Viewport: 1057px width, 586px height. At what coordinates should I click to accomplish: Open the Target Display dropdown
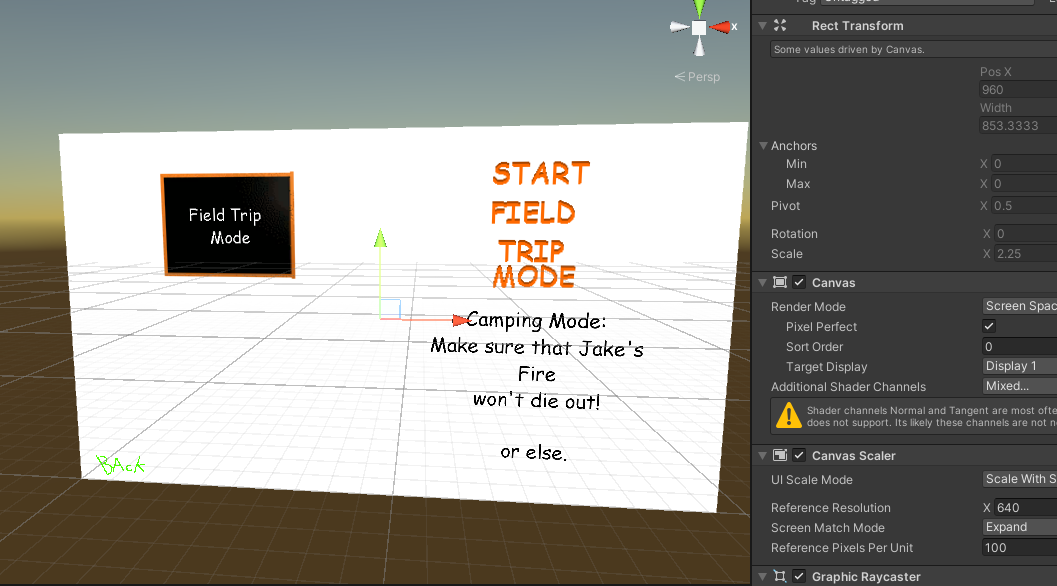[1020, 366]
